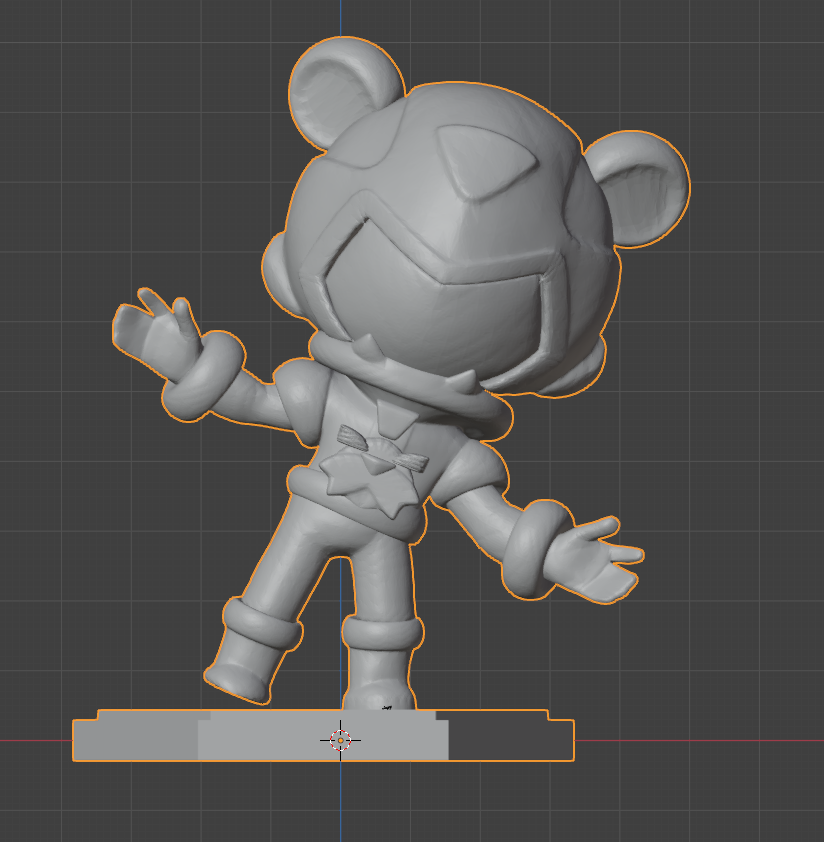Select the outstretched hand on the right
The width and height of the screenshot is (824, 842).
click(x=602, y=559)
